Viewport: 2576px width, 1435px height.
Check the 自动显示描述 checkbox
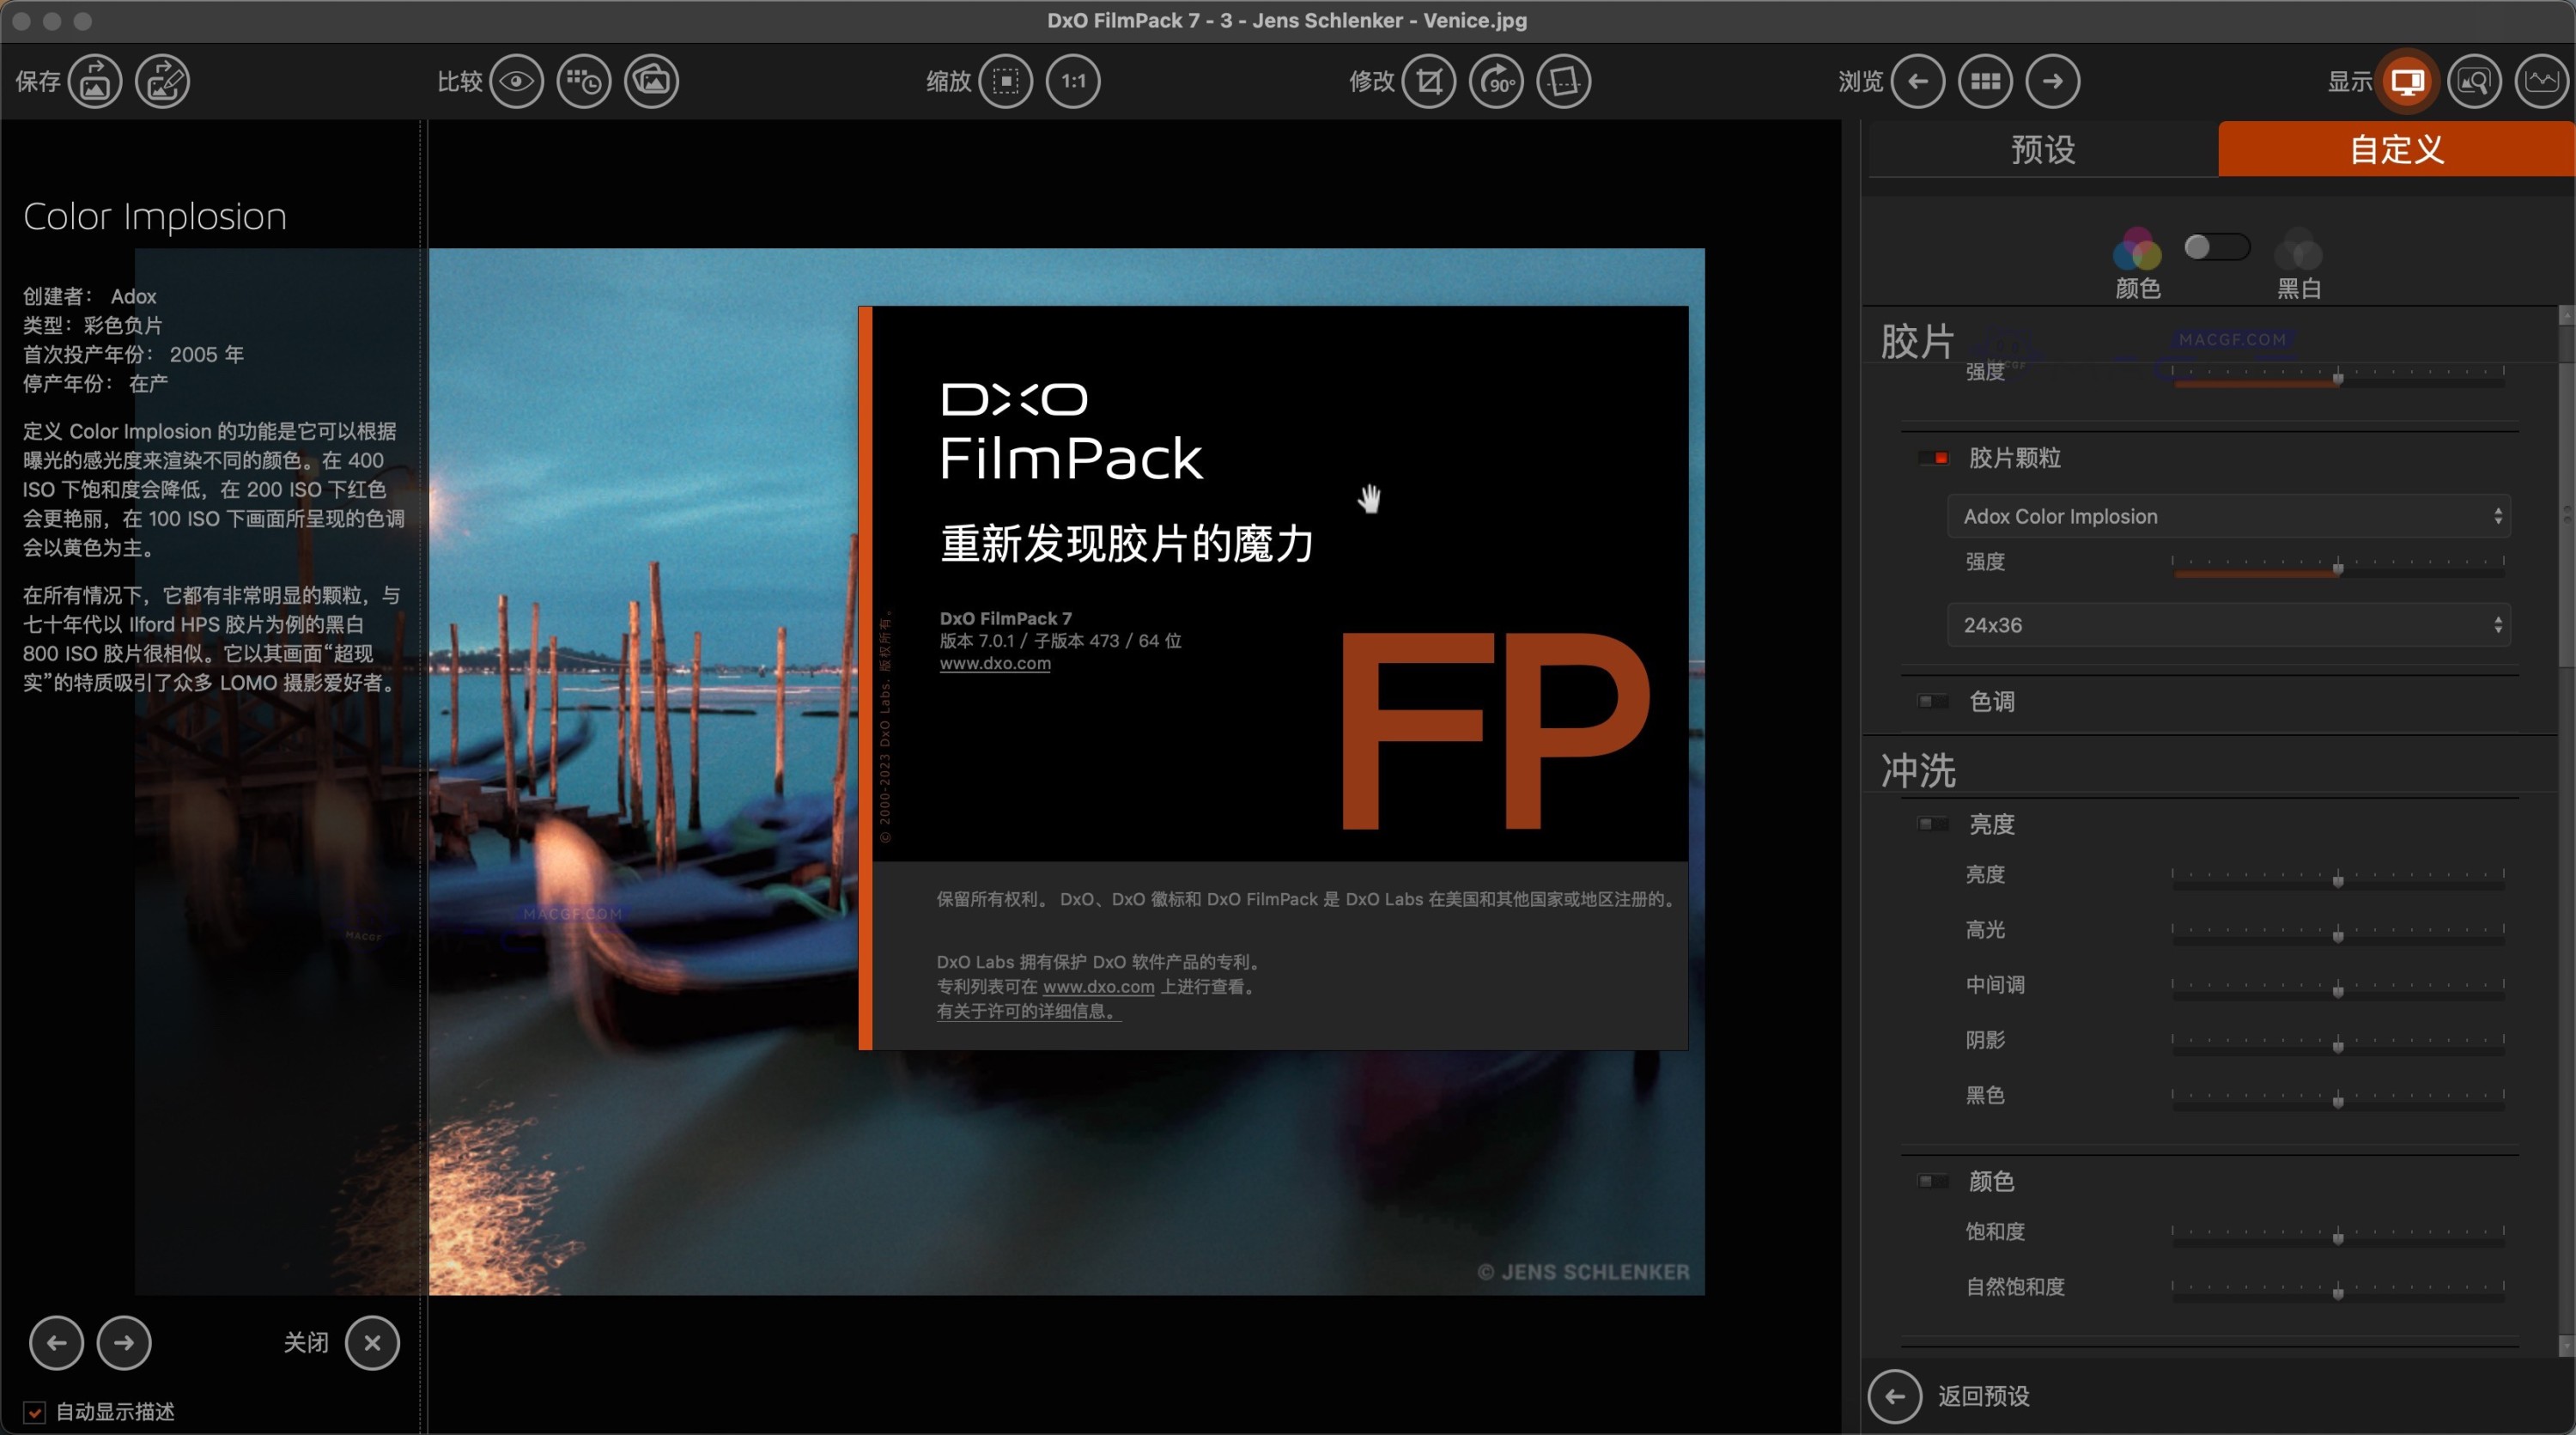click(36, 1413)
